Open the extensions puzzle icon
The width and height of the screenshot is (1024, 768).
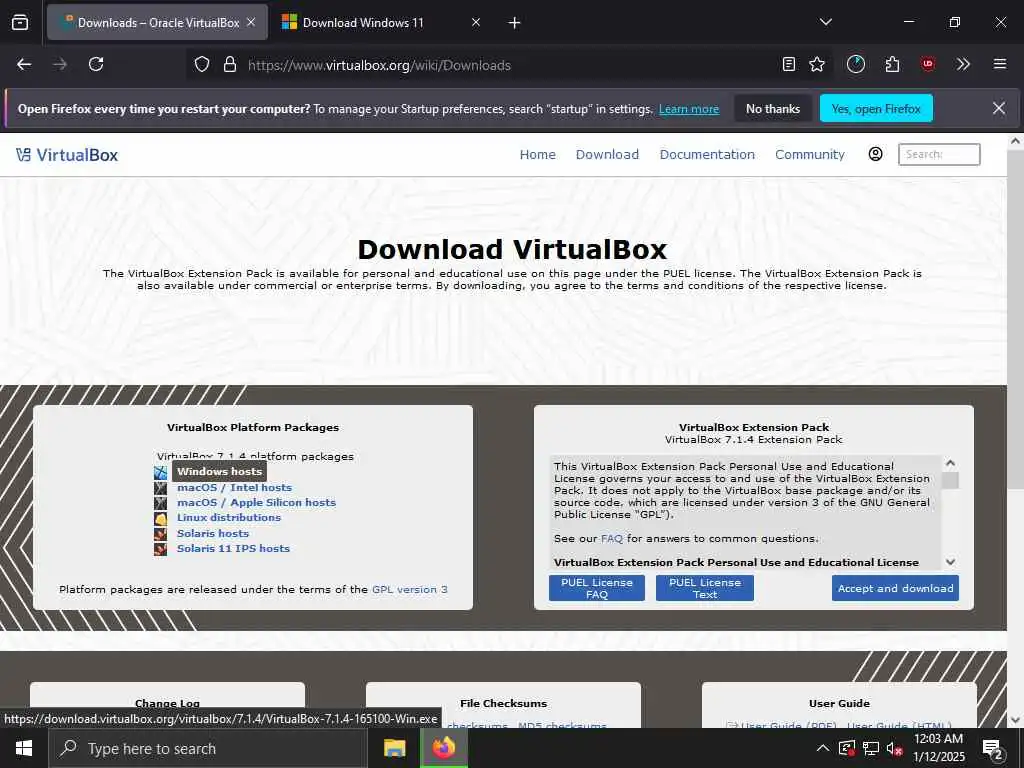[x=892, y=64]
